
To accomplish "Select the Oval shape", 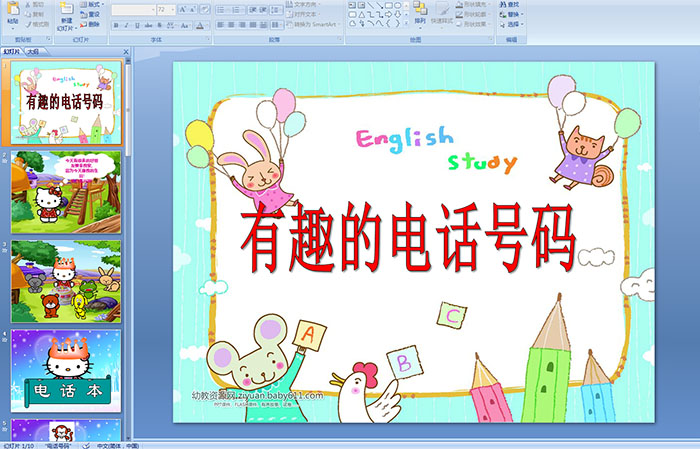I will pyautogui.click(x=398, y=5).
